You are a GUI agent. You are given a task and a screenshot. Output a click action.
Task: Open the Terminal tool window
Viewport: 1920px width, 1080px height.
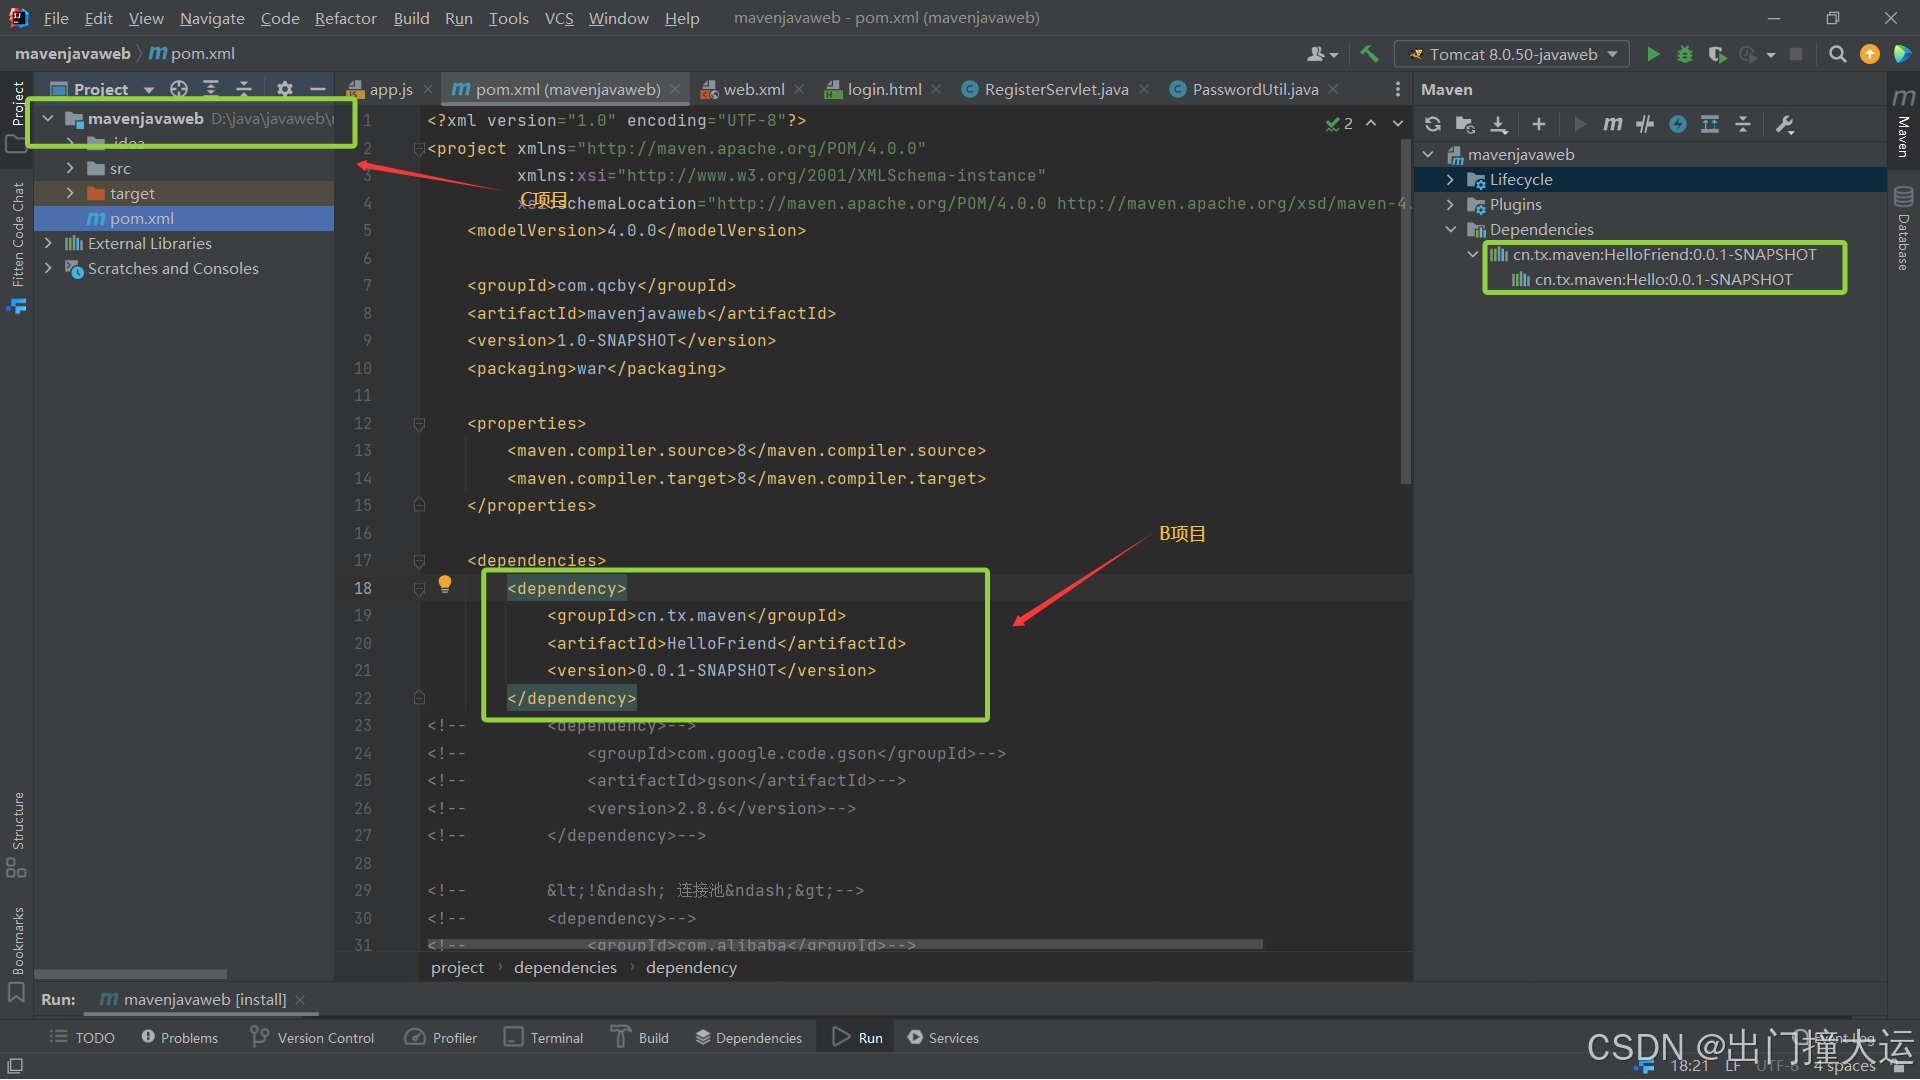[x=544, y=1038]
